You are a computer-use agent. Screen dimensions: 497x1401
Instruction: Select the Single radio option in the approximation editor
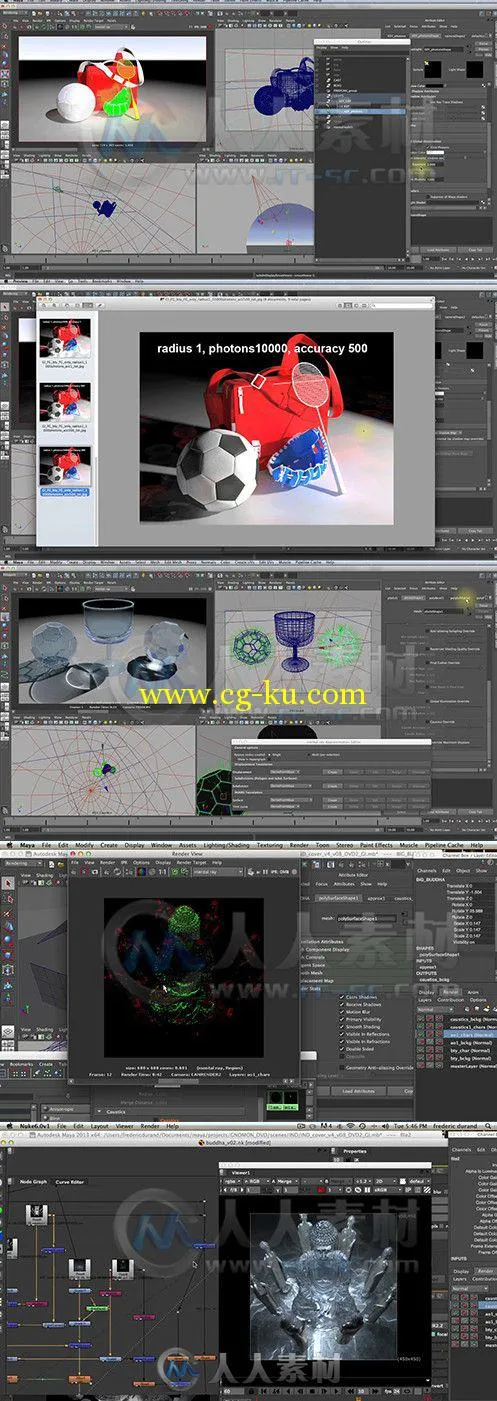coord(269,755)
